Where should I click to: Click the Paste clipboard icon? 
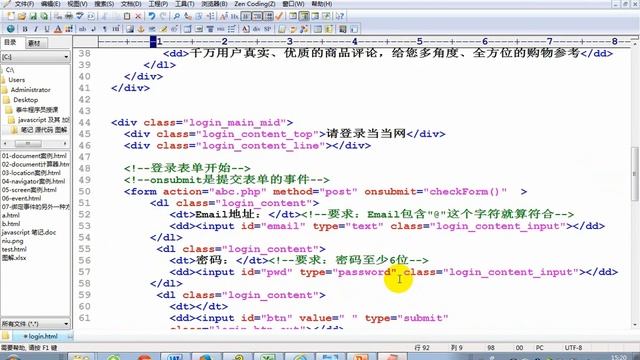[x=127, y=16]
